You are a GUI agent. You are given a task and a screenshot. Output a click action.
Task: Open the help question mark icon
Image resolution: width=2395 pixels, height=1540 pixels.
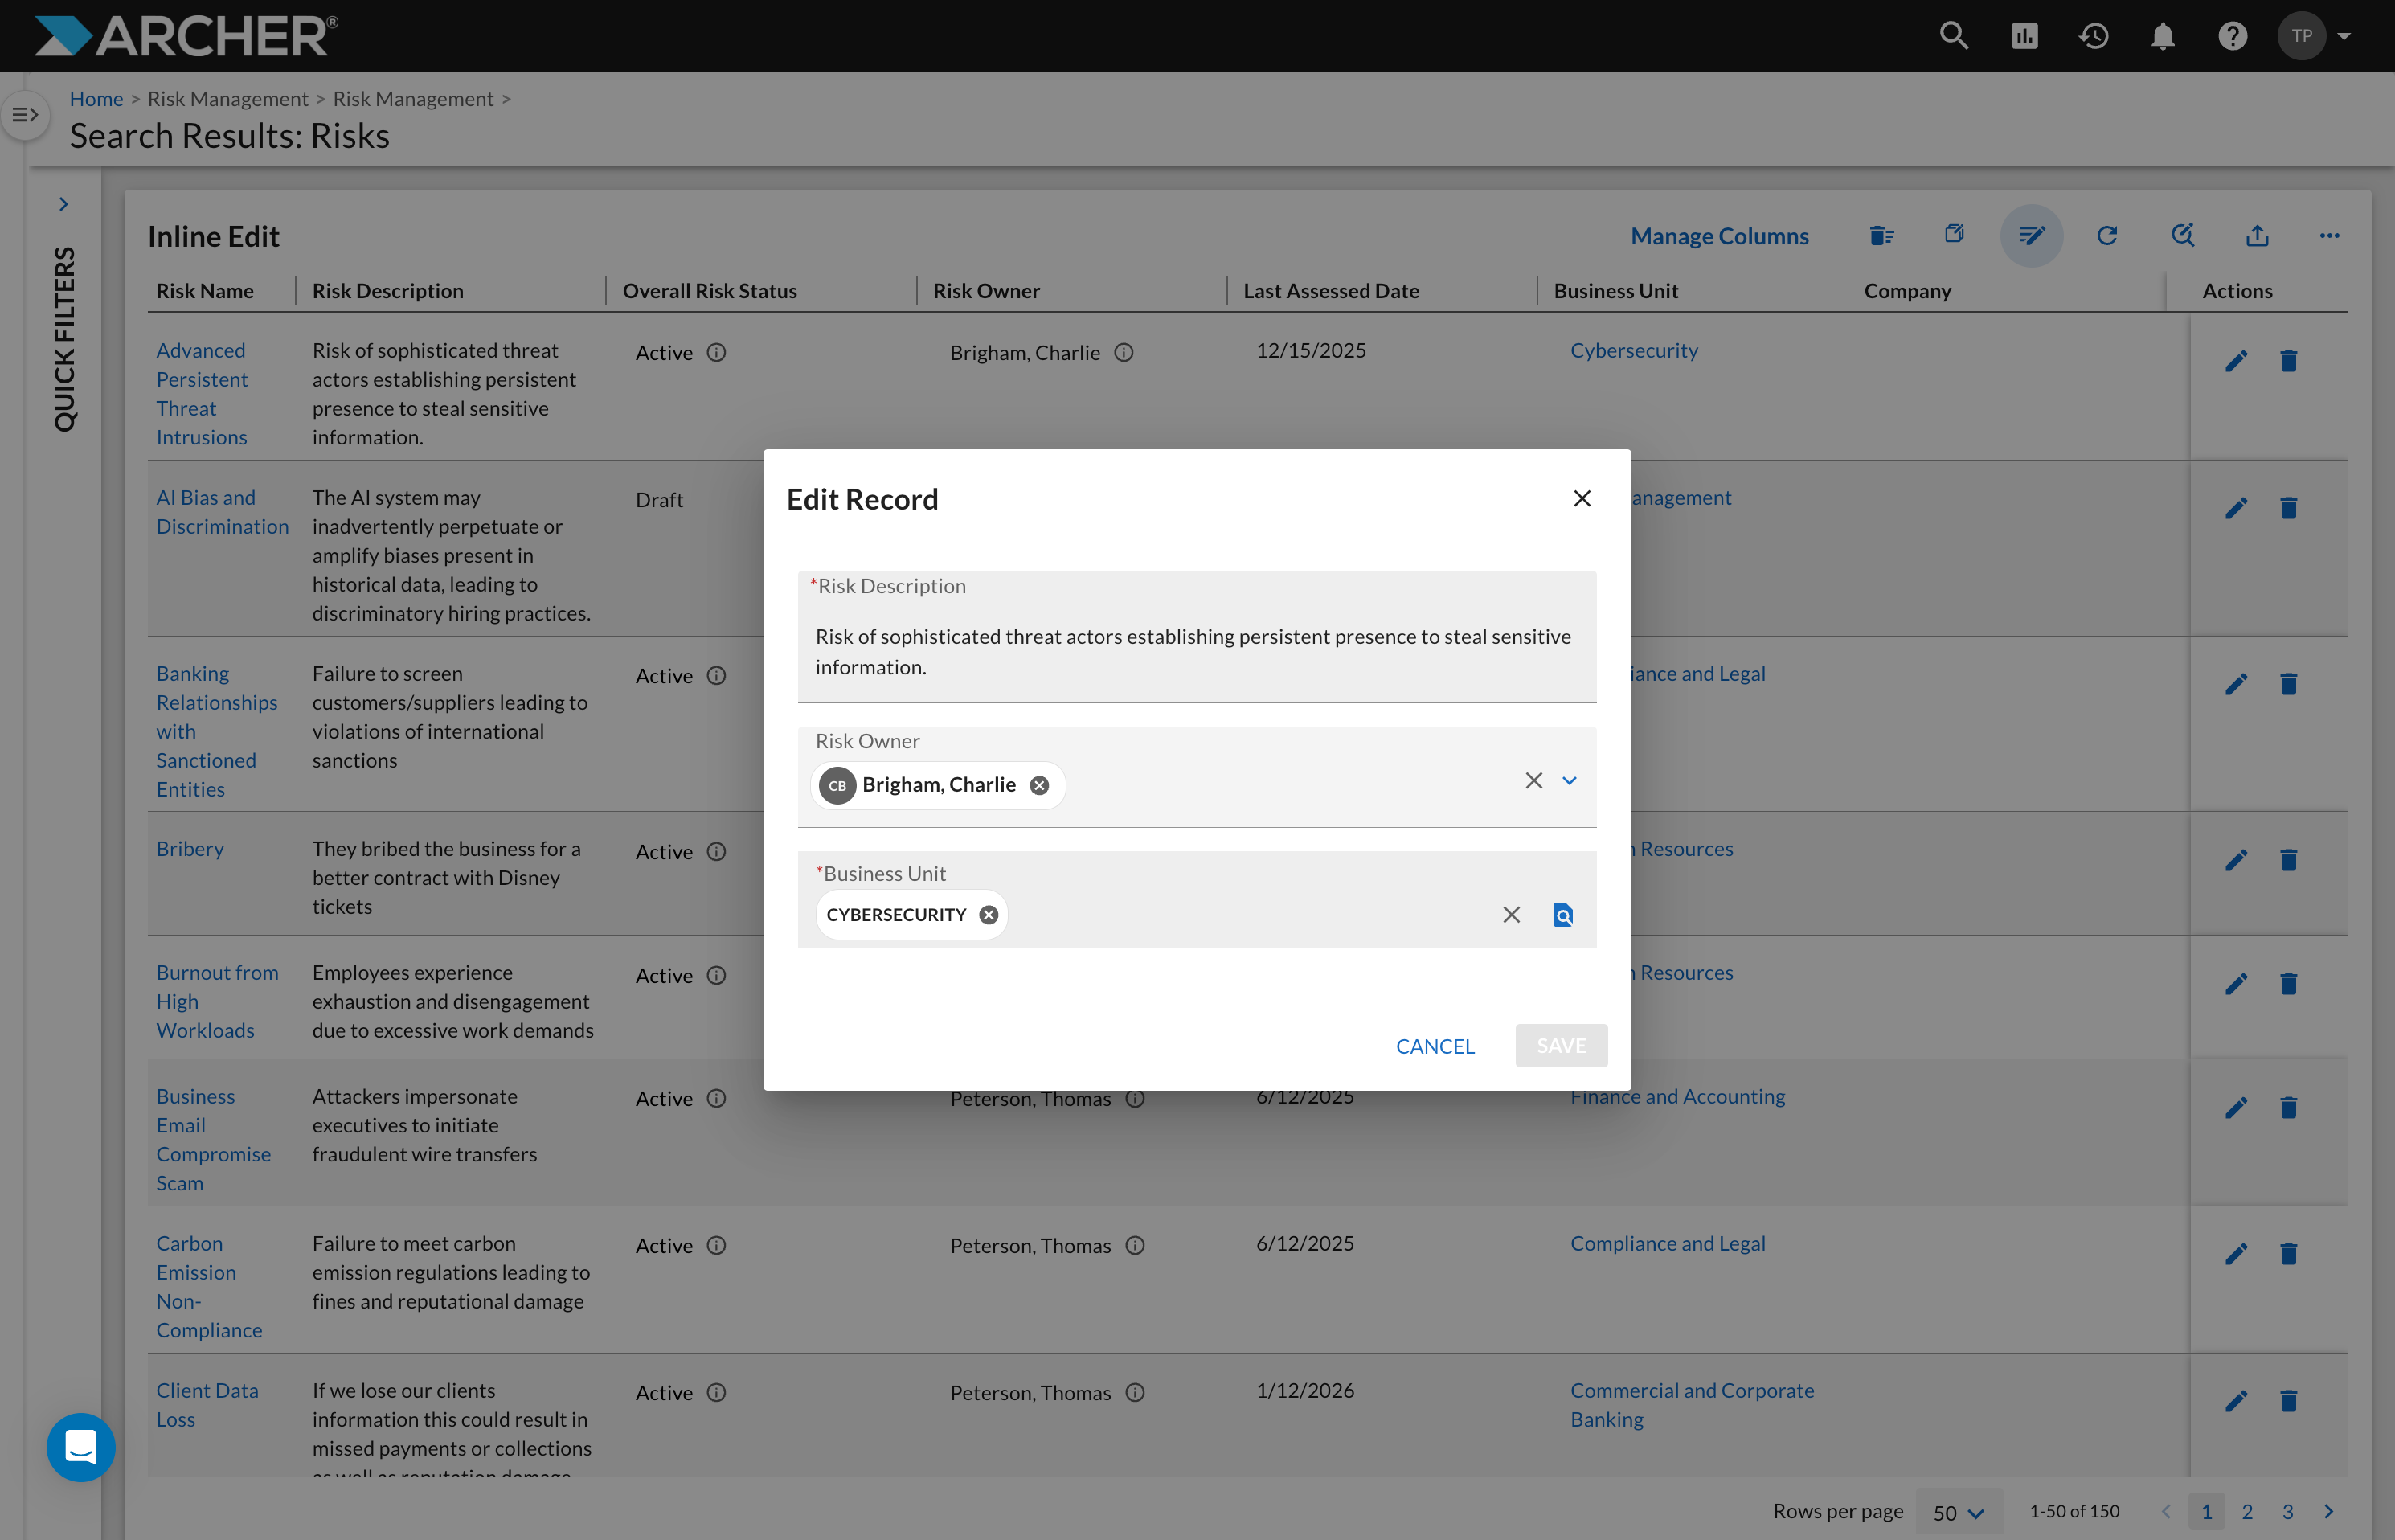(x=2232, y=36)
